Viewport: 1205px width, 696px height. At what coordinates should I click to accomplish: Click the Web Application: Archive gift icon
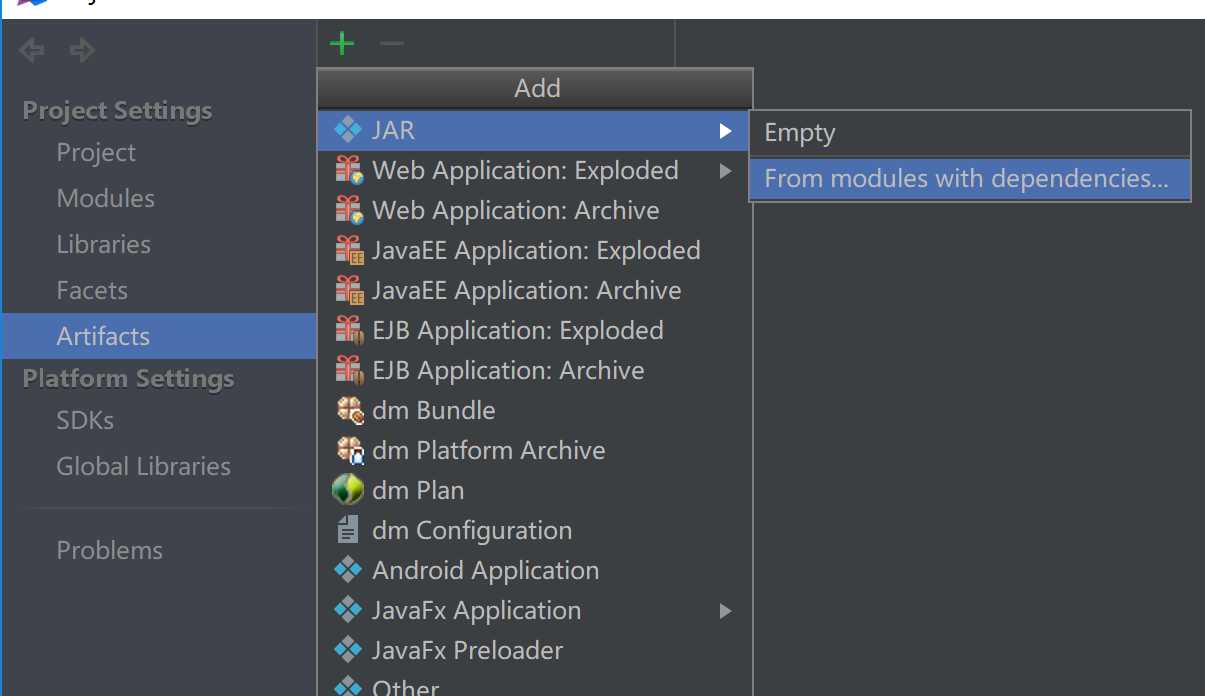[348, 210]
